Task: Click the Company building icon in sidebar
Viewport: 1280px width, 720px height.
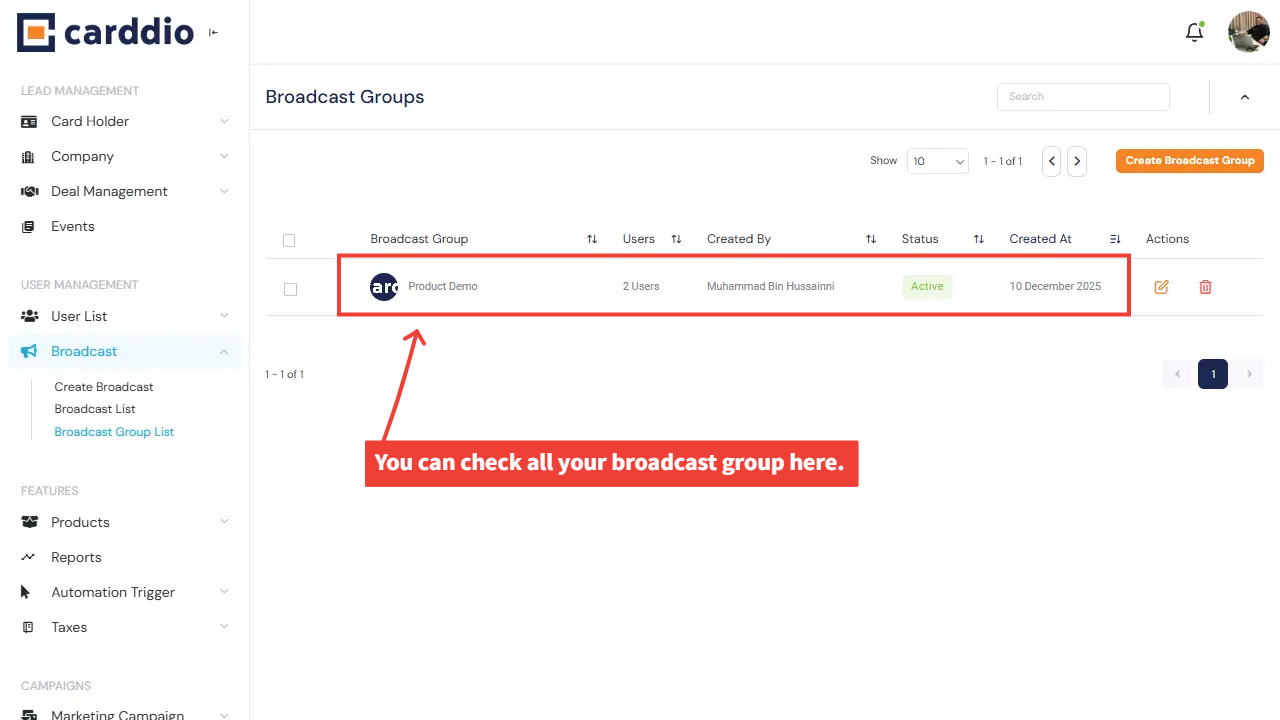Action: click(x=29, y=156)
